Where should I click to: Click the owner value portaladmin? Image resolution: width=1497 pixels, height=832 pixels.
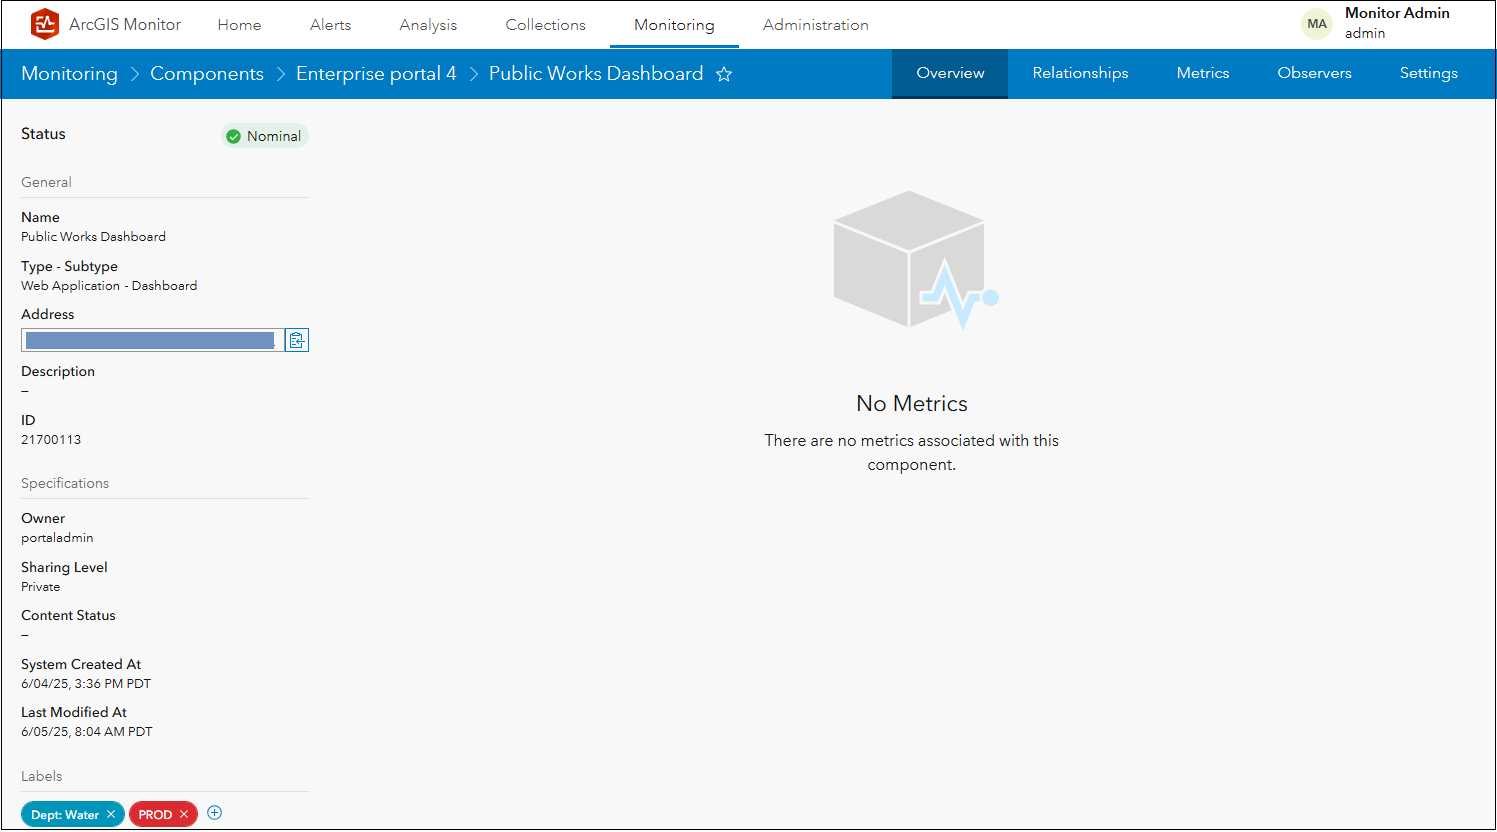[57, 538]
